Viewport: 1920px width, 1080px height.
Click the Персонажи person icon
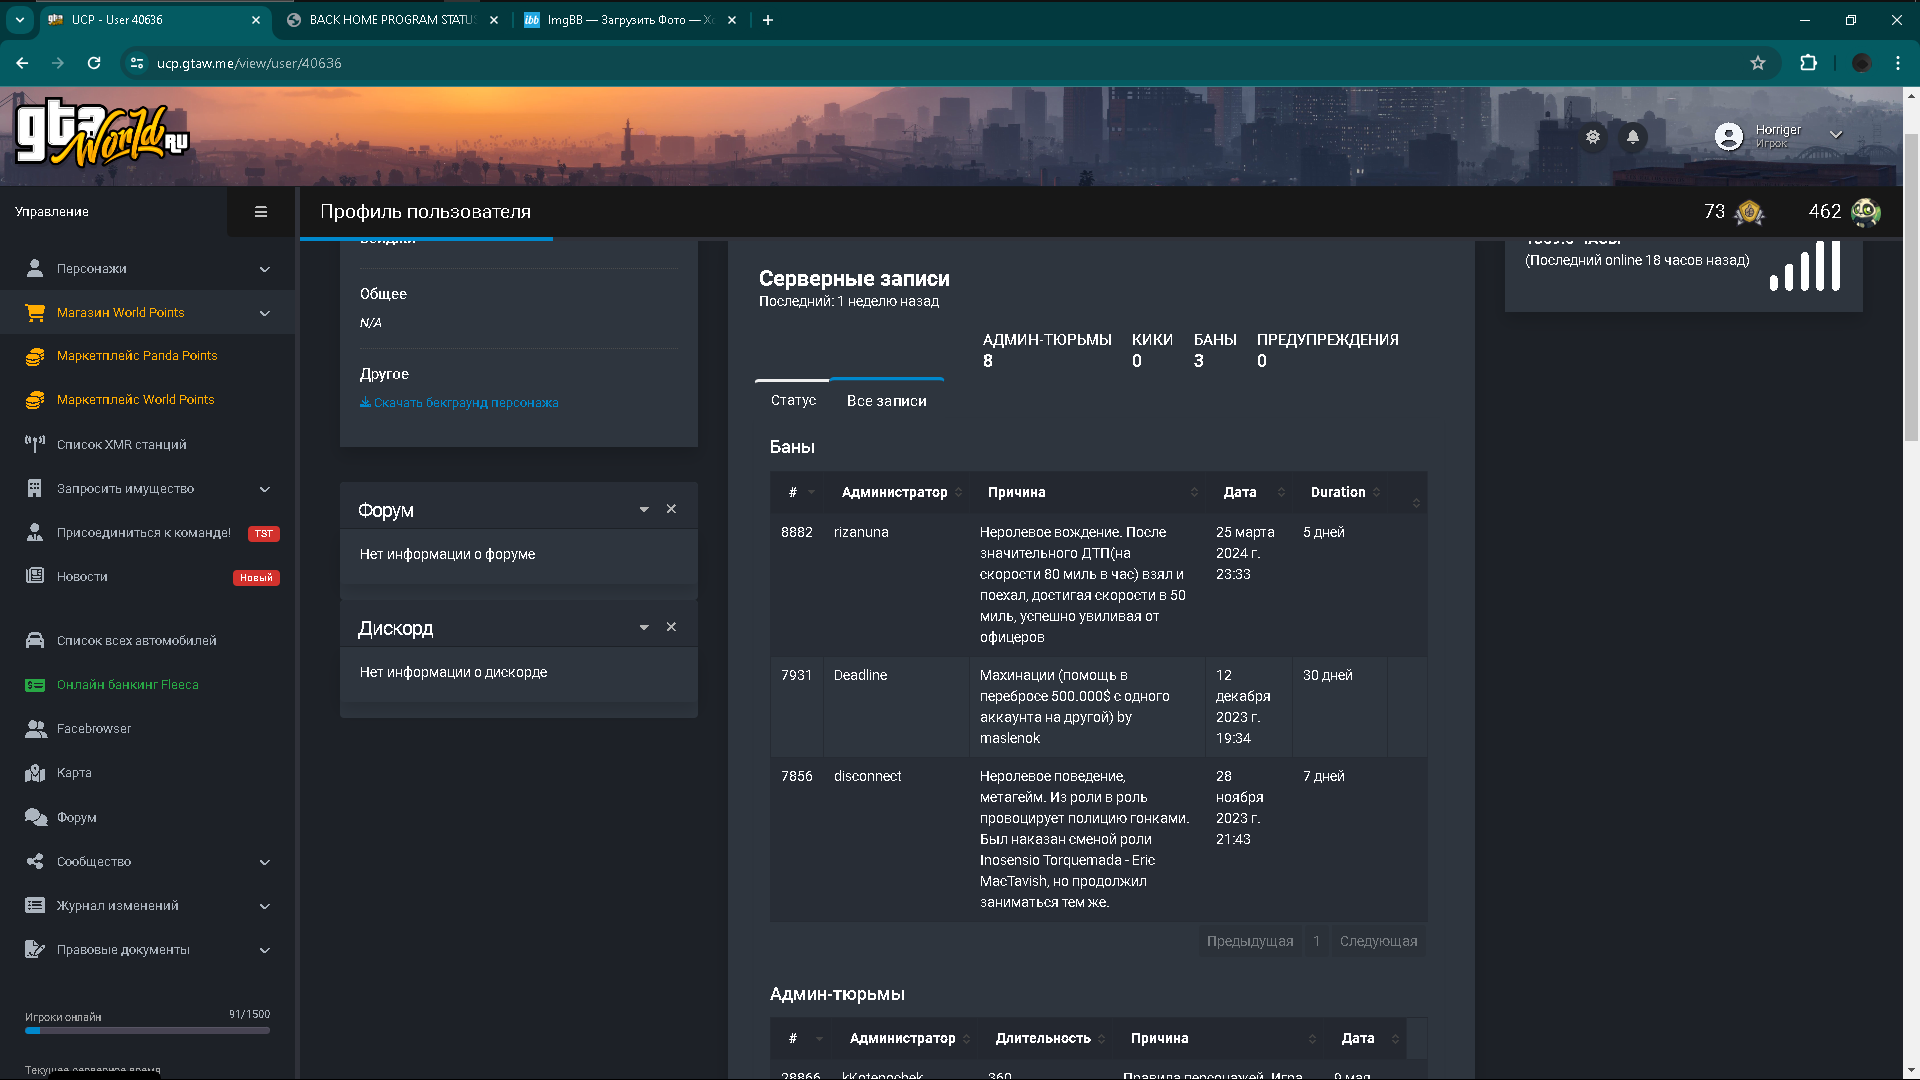35,268
